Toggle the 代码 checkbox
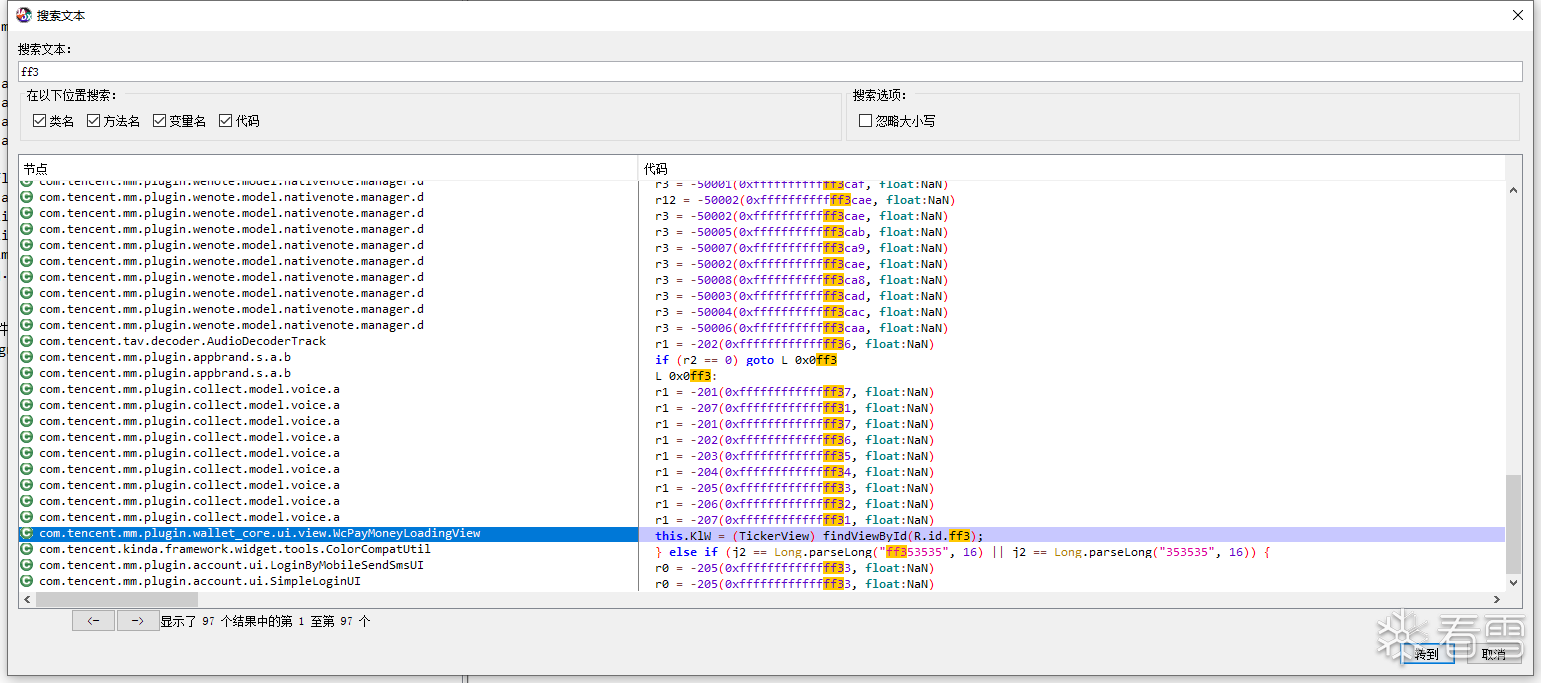The image size is (1541, 683). coord(226,121)
